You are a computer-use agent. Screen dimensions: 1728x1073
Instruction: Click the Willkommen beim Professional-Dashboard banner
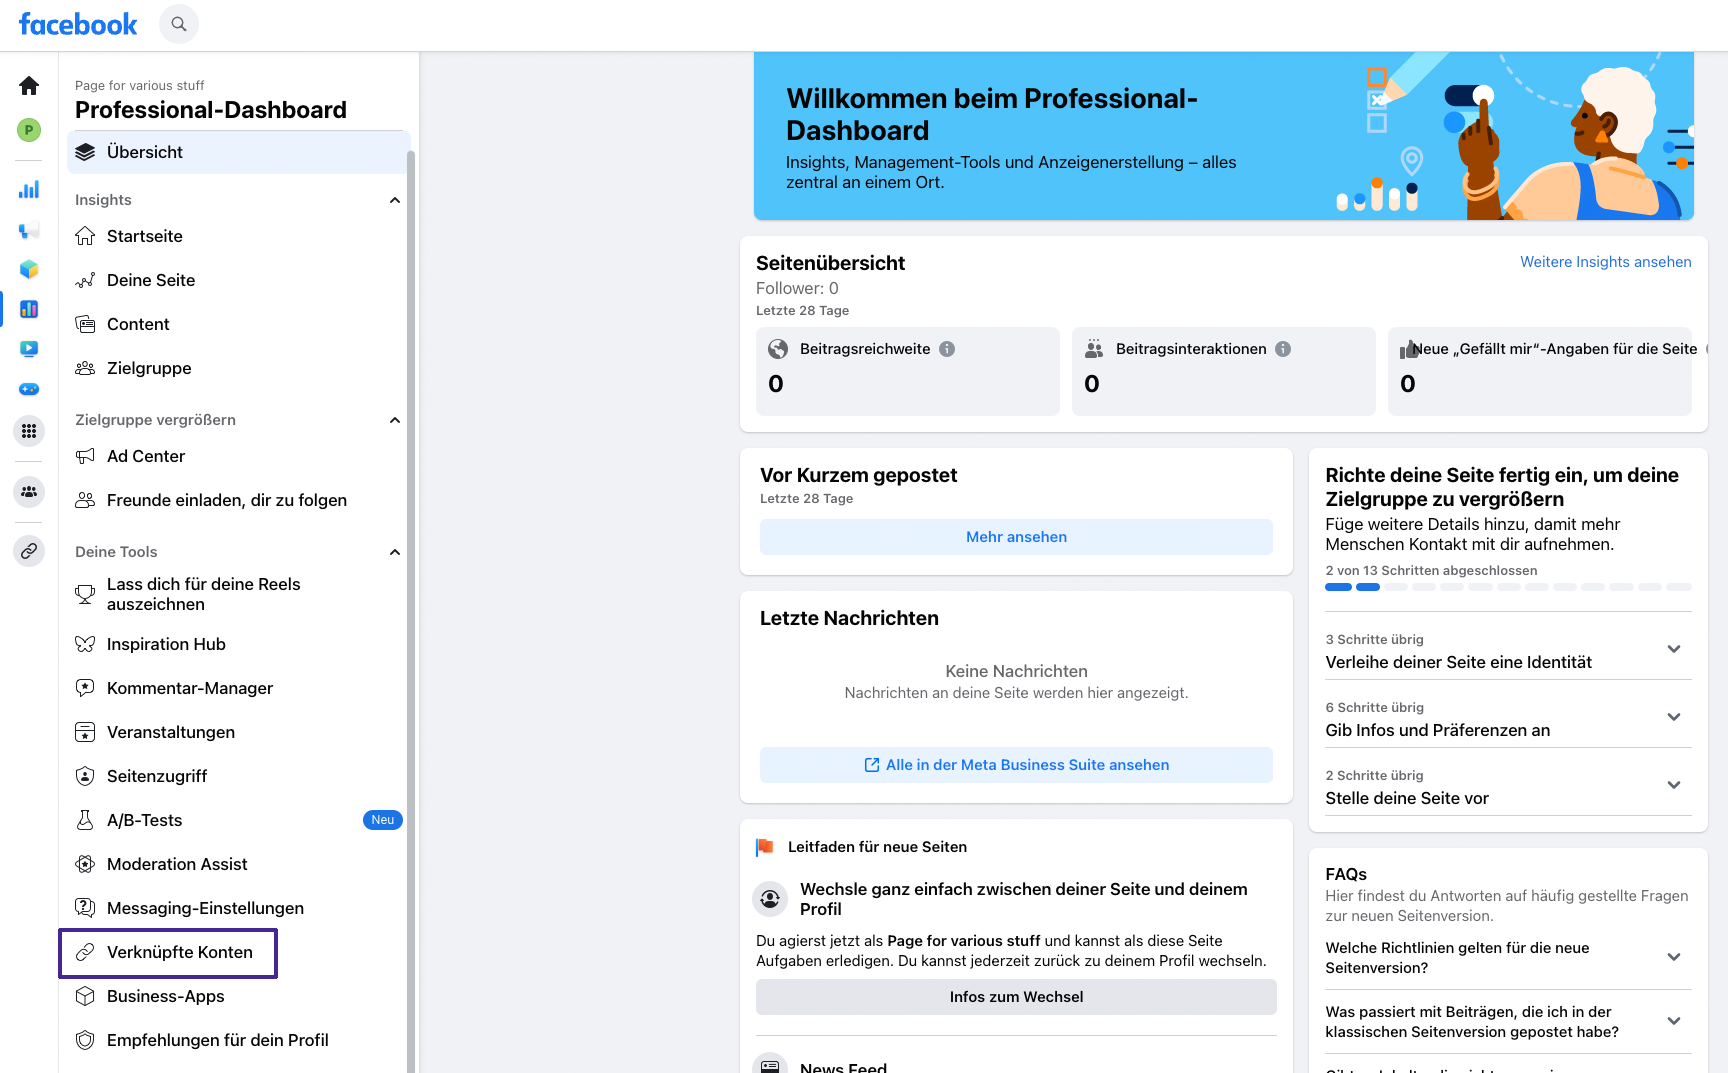(x=1223, y=136)
